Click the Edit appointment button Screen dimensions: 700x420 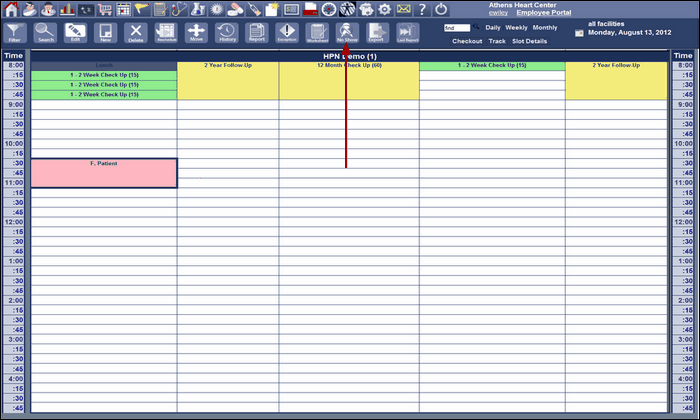75,32
